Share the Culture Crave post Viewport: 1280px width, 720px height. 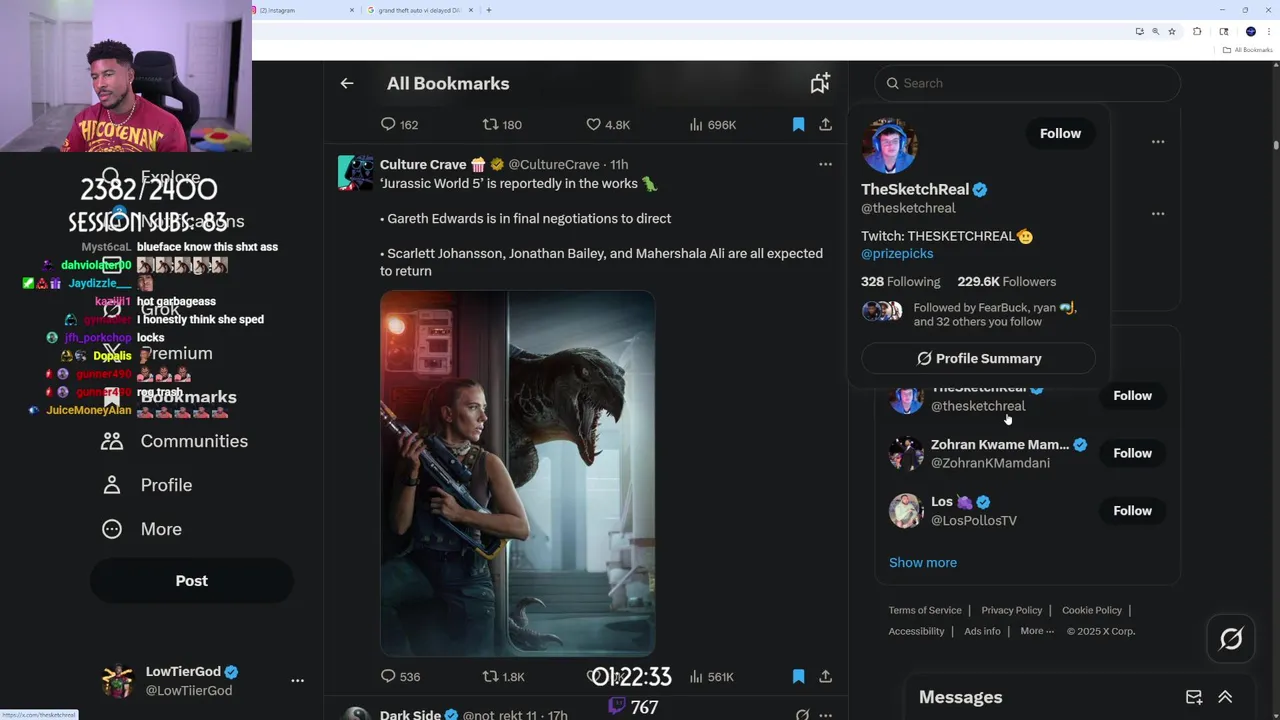[x=825, y=676]
